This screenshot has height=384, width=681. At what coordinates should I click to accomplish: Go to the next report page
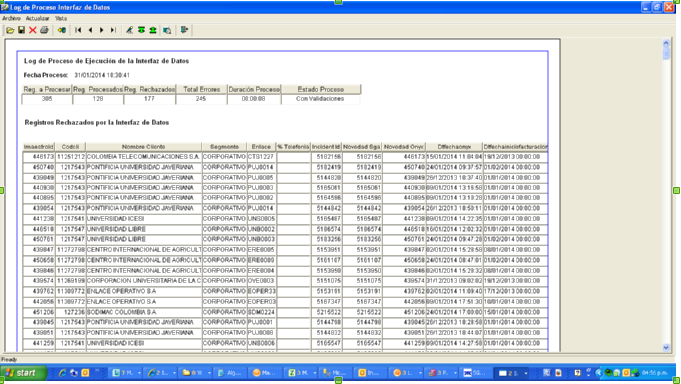(102, 30)
